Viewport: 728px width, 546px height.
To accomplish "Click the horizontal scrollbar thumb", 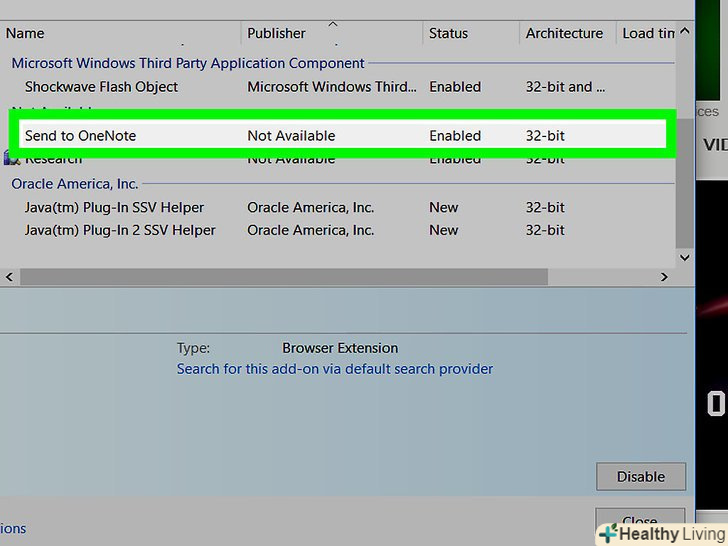I will (x=284, y=277).
